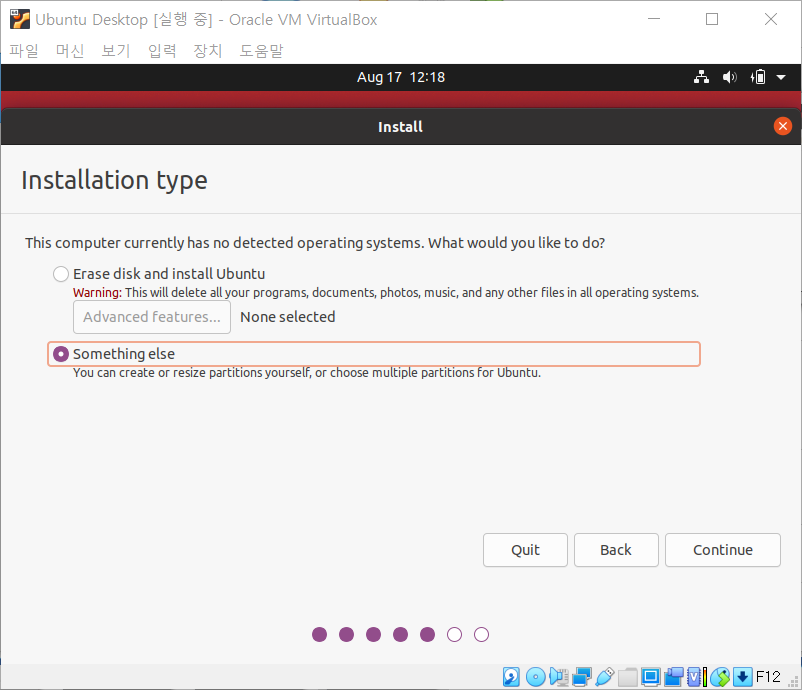This screenshot has width=802, height=690.
Task: Click the F12 host key indicator
Action: [768, 677]
